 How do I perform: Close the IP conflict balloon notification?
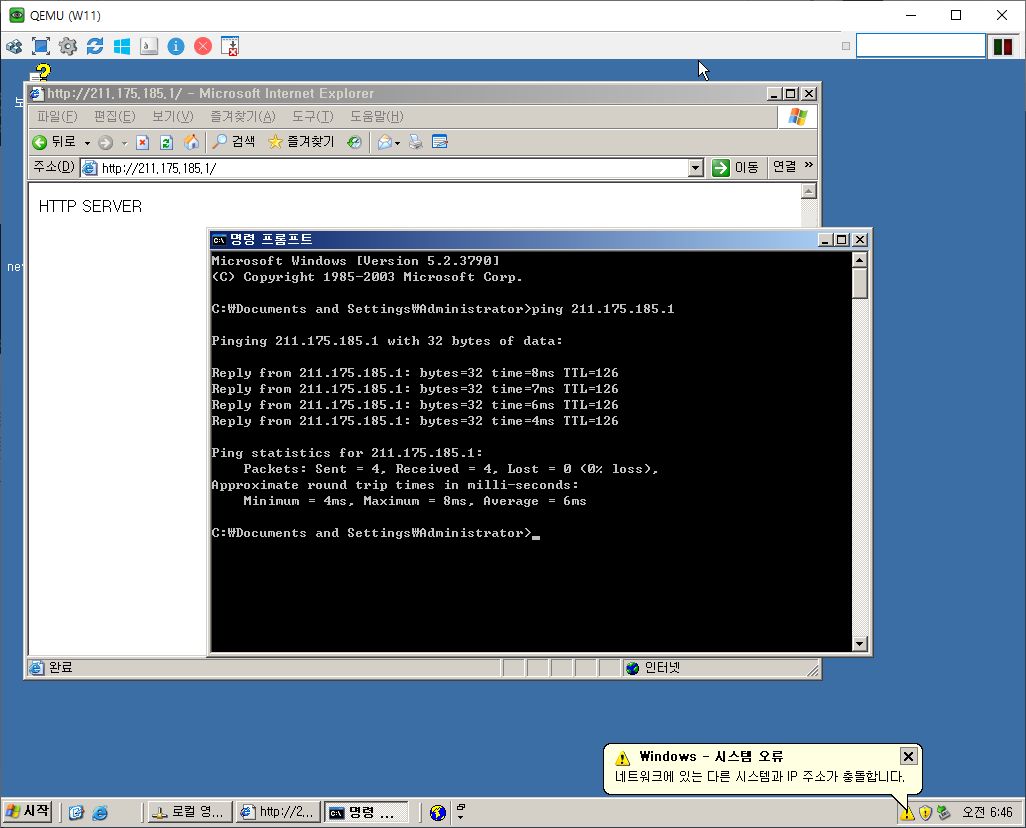908,757
